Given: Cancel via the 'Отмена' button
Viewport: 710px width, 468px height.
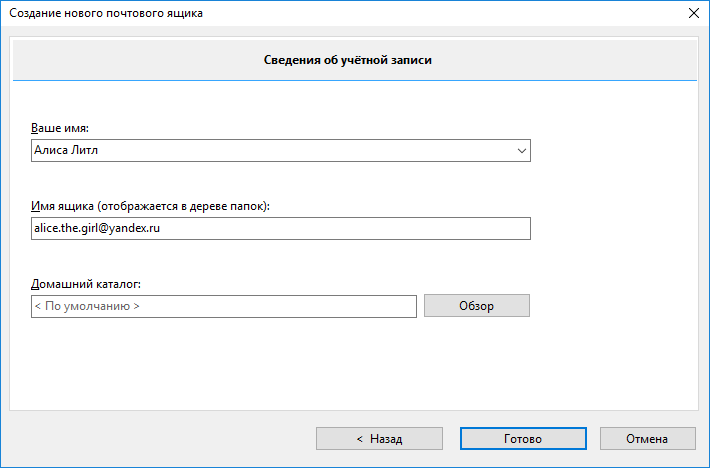Looking at the screenshot, I should (647, 439).
